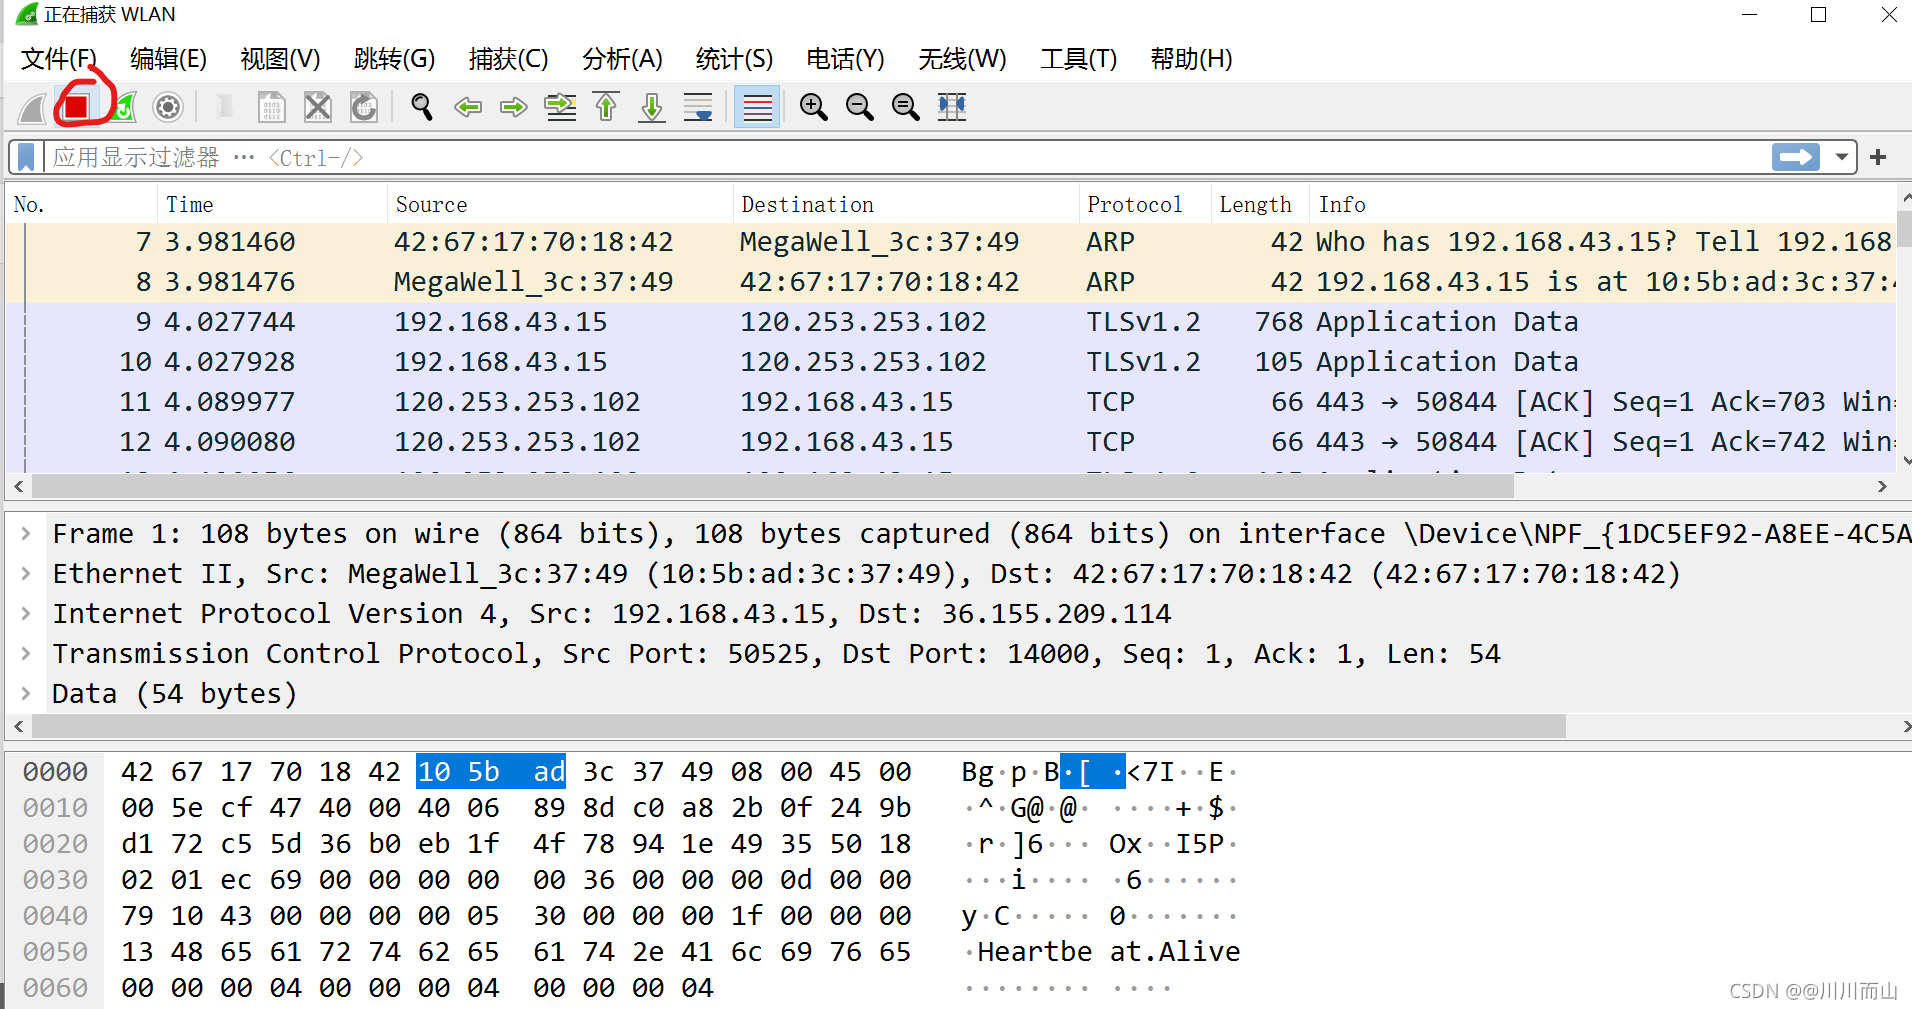1912x1009 pixels.
Task: Select packet 12 TCP Ack=742 row
Action: [x=950, y=442]
